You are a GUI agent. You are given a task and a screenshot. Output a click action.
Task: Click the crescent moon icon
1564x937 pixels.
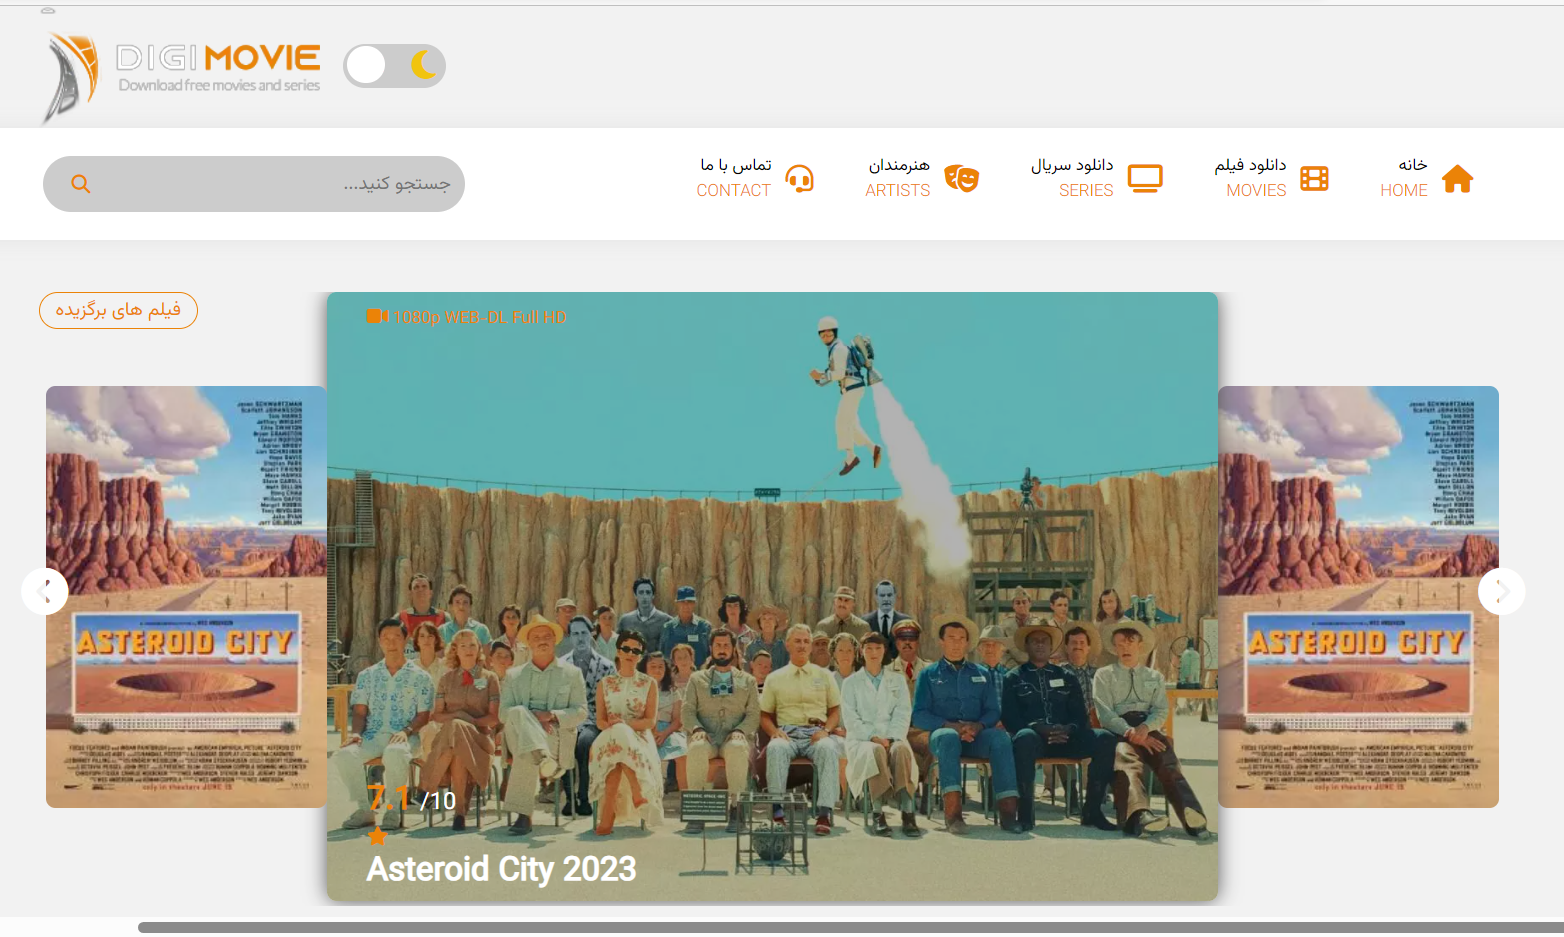pyautogui.click(x=424, y=66)
